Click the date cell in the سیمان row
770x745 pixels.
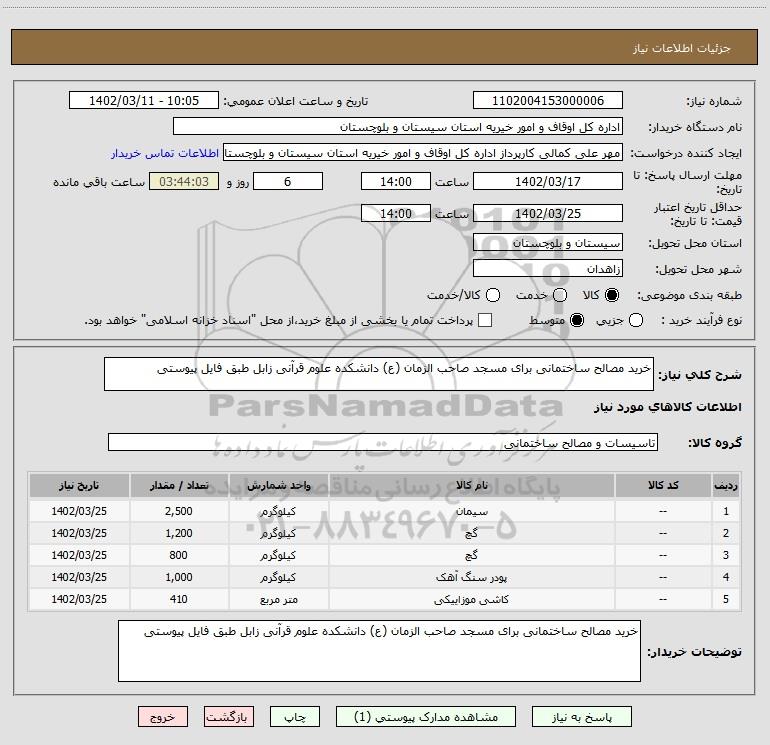pos(79,511)
